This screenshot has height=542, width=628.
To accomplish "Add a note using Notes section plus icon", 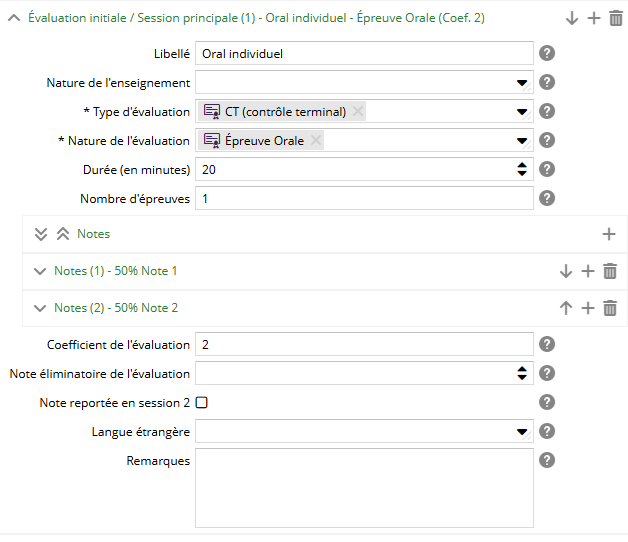I will [609, 234].
